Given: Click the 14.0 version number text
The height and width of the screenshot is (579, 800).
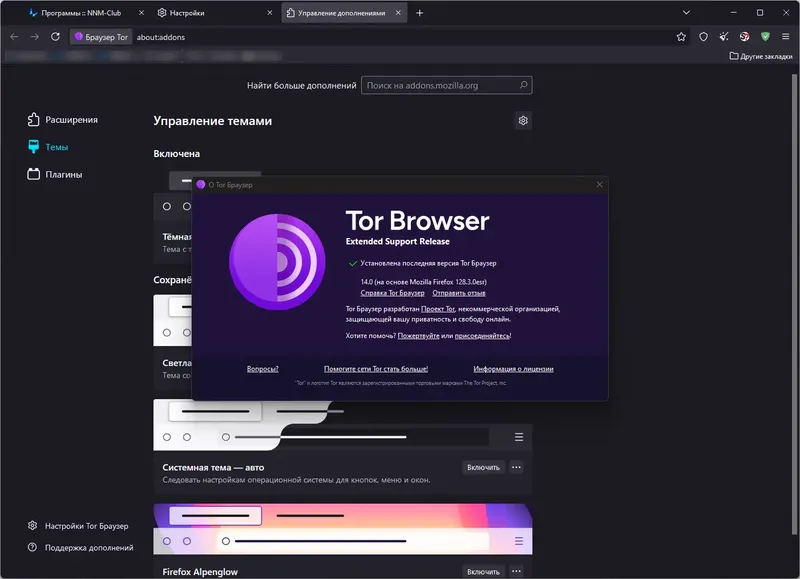Looking at the screenshot, I should click(367, 282).
